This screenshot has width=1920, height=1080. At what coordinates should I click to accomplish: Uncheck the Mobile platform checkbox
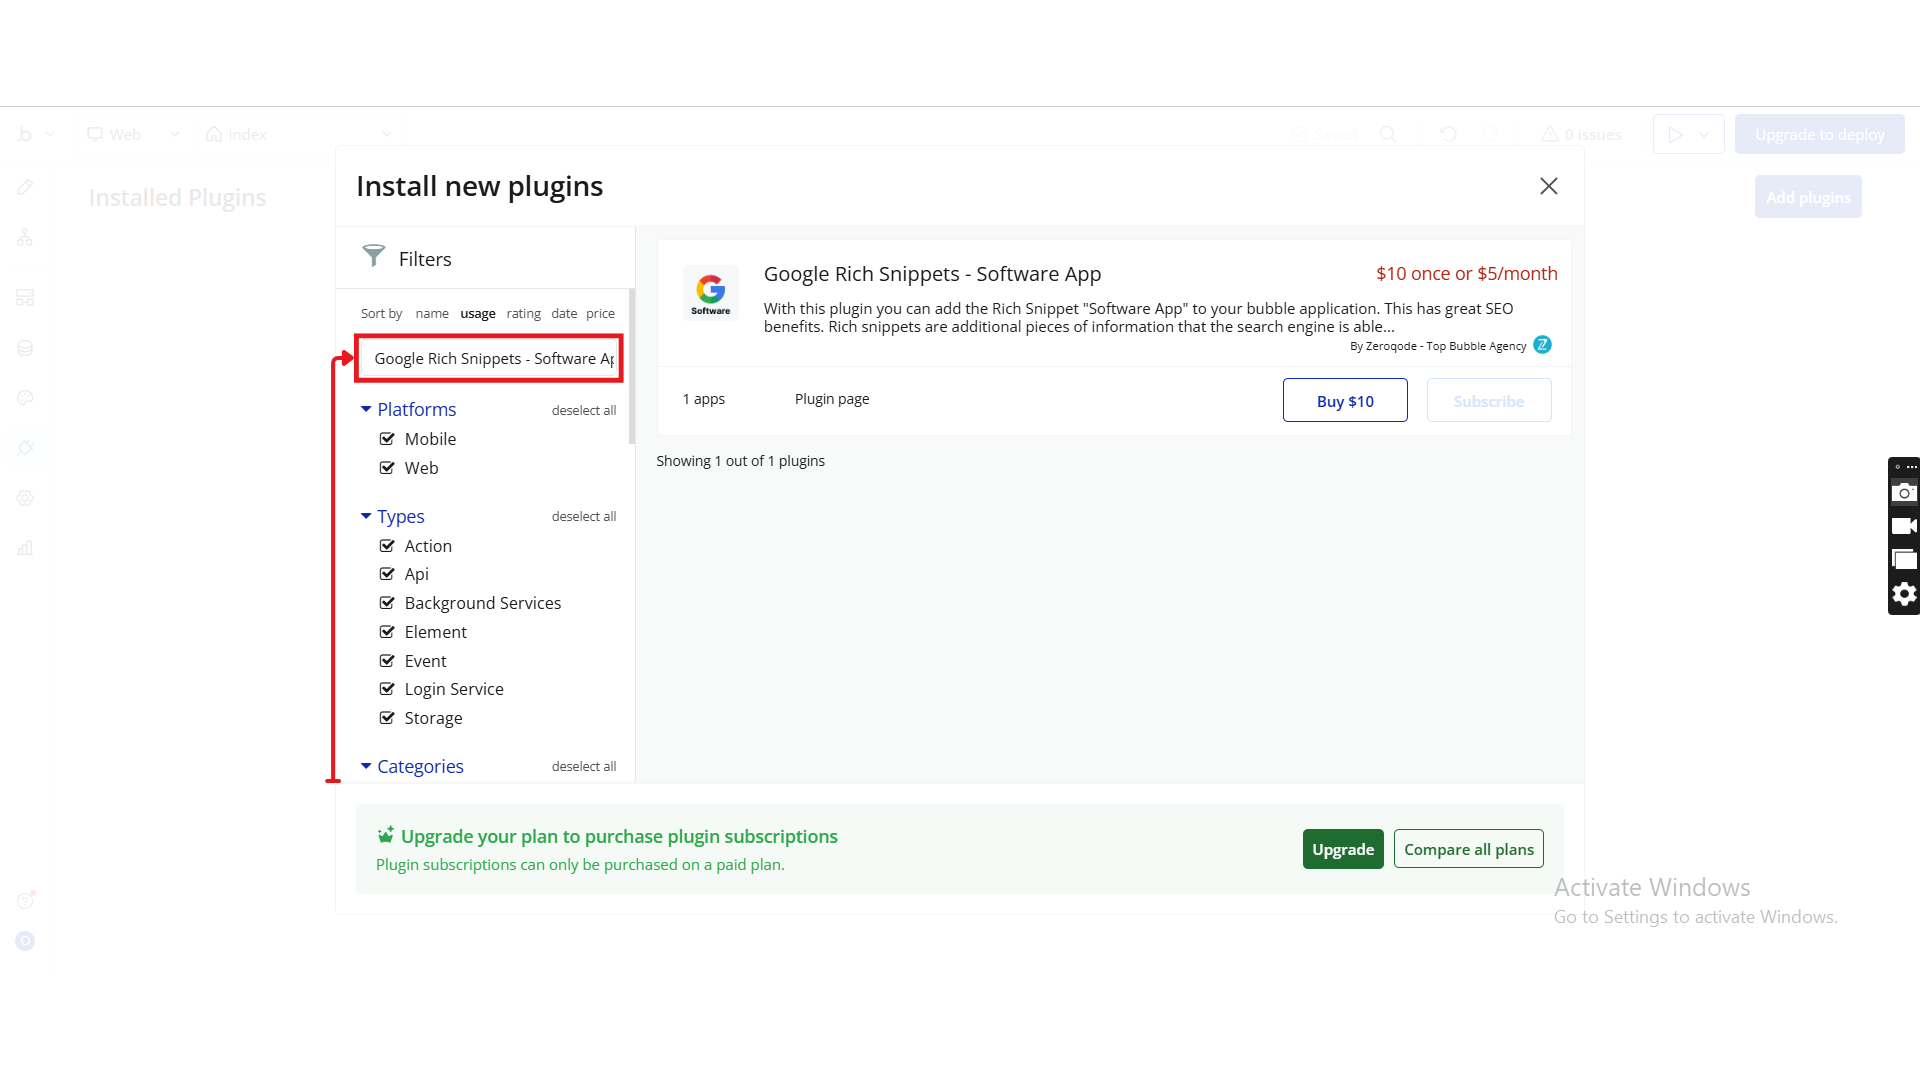pyautogui.click(x=387, y=439)
